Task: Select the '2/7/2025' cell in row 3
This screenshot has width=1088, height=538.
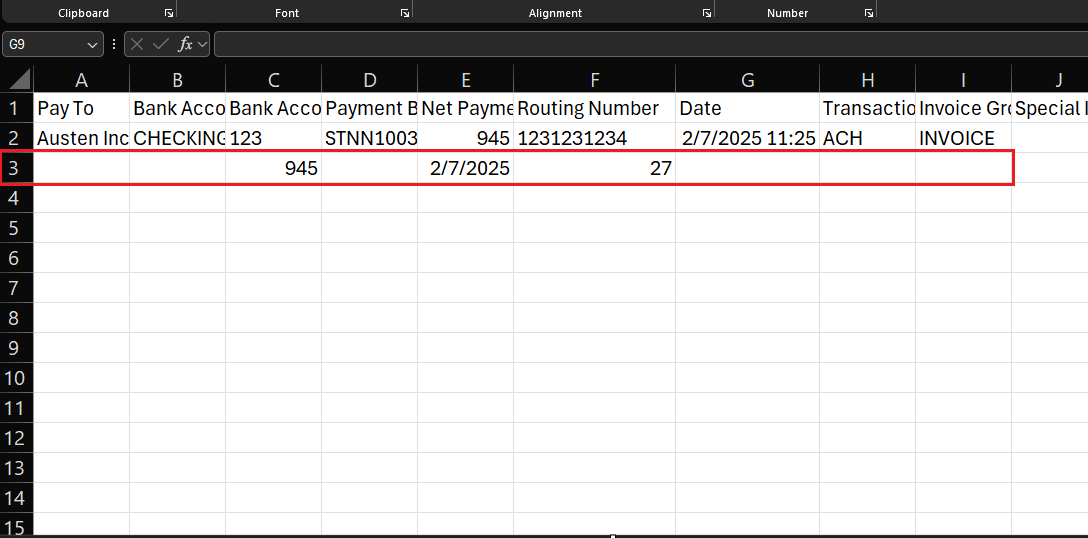Action: [466, 168]
